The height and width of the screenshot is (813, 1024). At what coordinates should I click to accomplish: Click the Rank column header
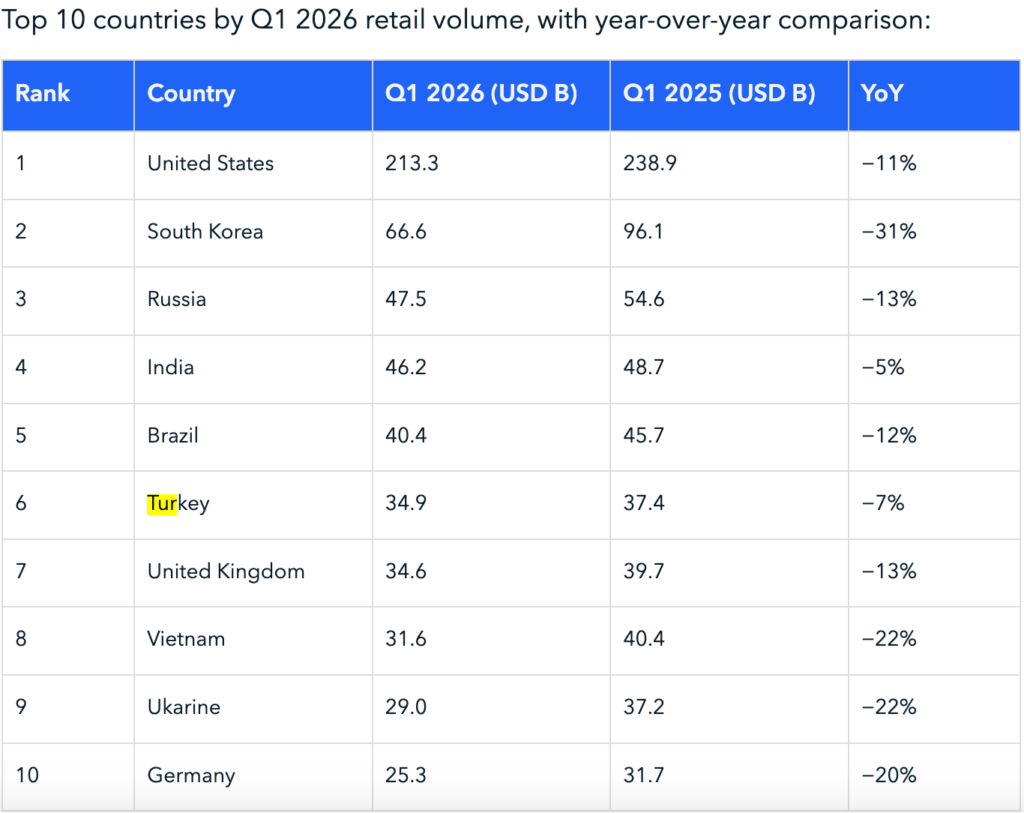[x=68, y=95]
